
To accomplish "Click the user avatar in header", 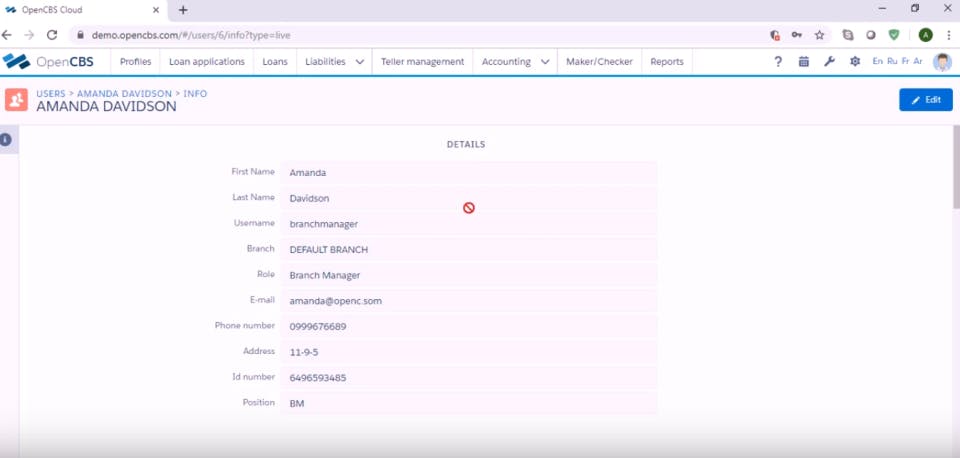I will tap(942, 61).
